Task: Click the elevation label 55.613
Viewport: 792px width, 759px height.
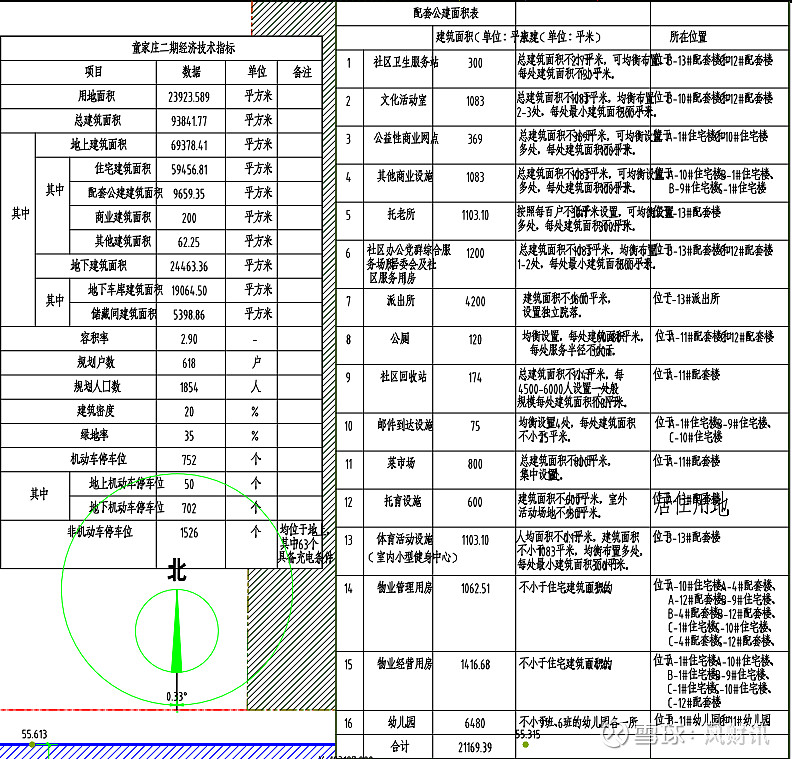Action: pyautogui.click(x=34, y=734)
